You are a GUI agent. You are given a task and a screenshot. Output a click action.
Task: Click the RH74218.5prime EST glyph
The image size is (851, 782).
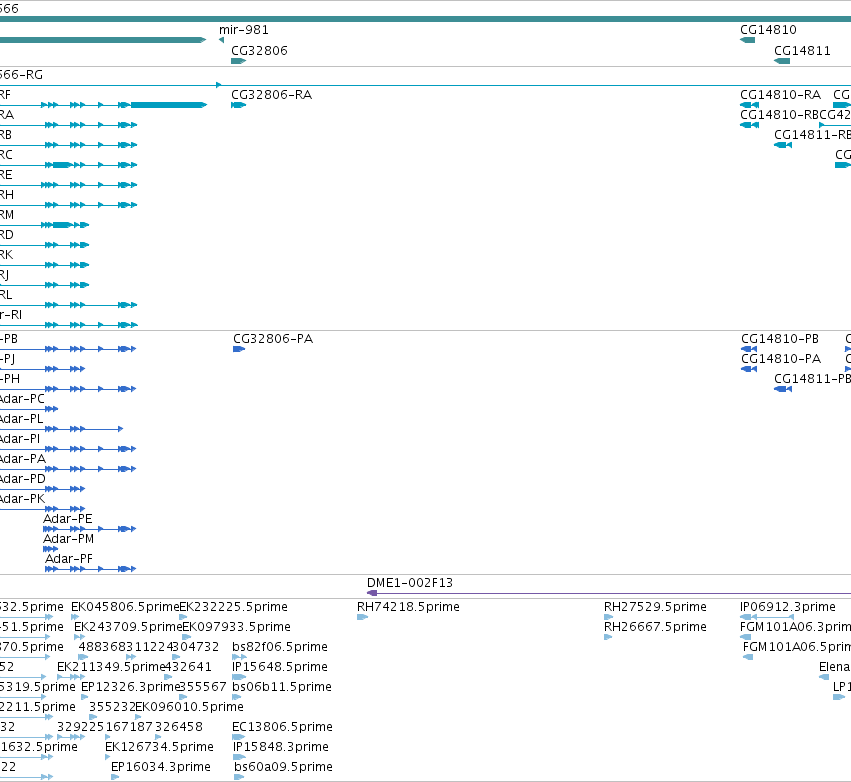click(x=363, y=617)
